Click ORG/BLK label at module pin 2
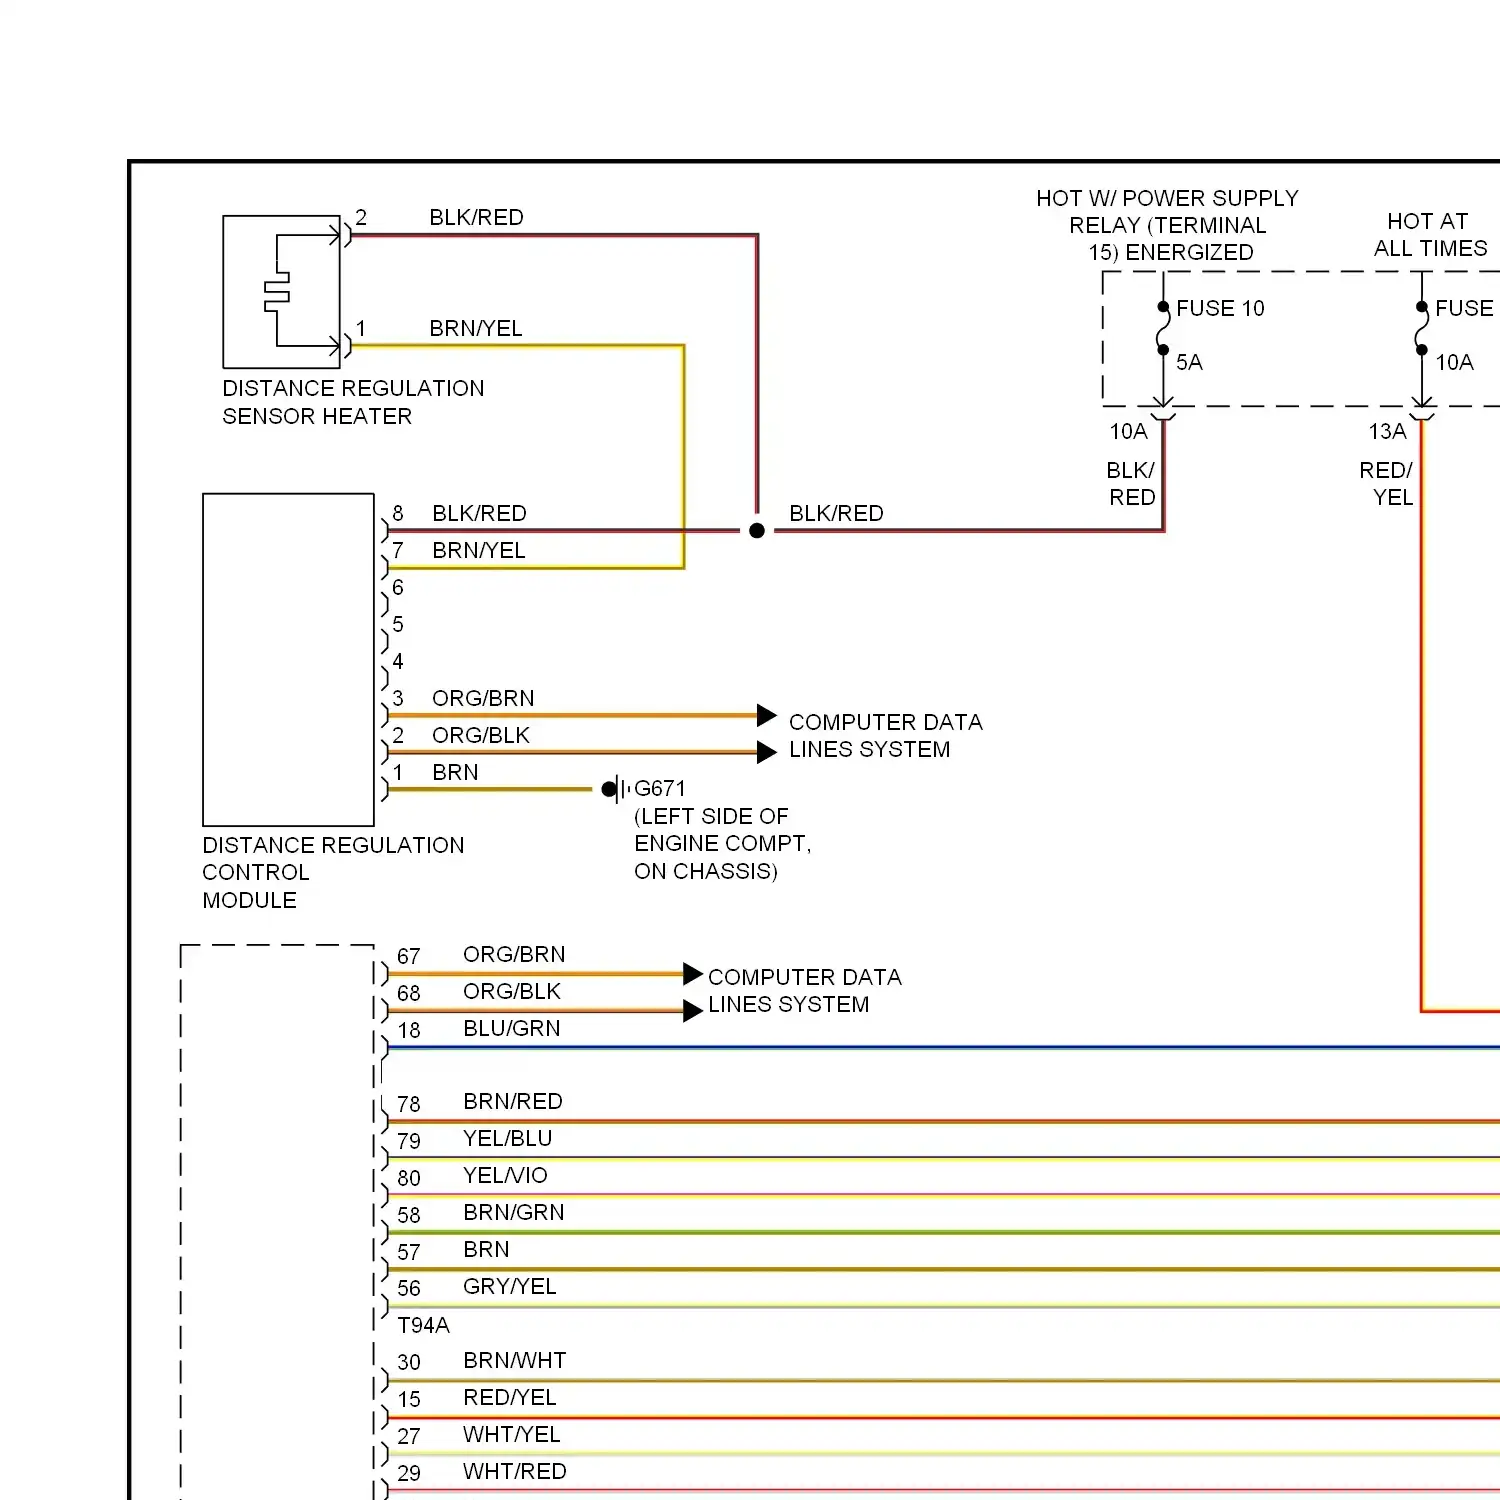 (x=481, y=735)
